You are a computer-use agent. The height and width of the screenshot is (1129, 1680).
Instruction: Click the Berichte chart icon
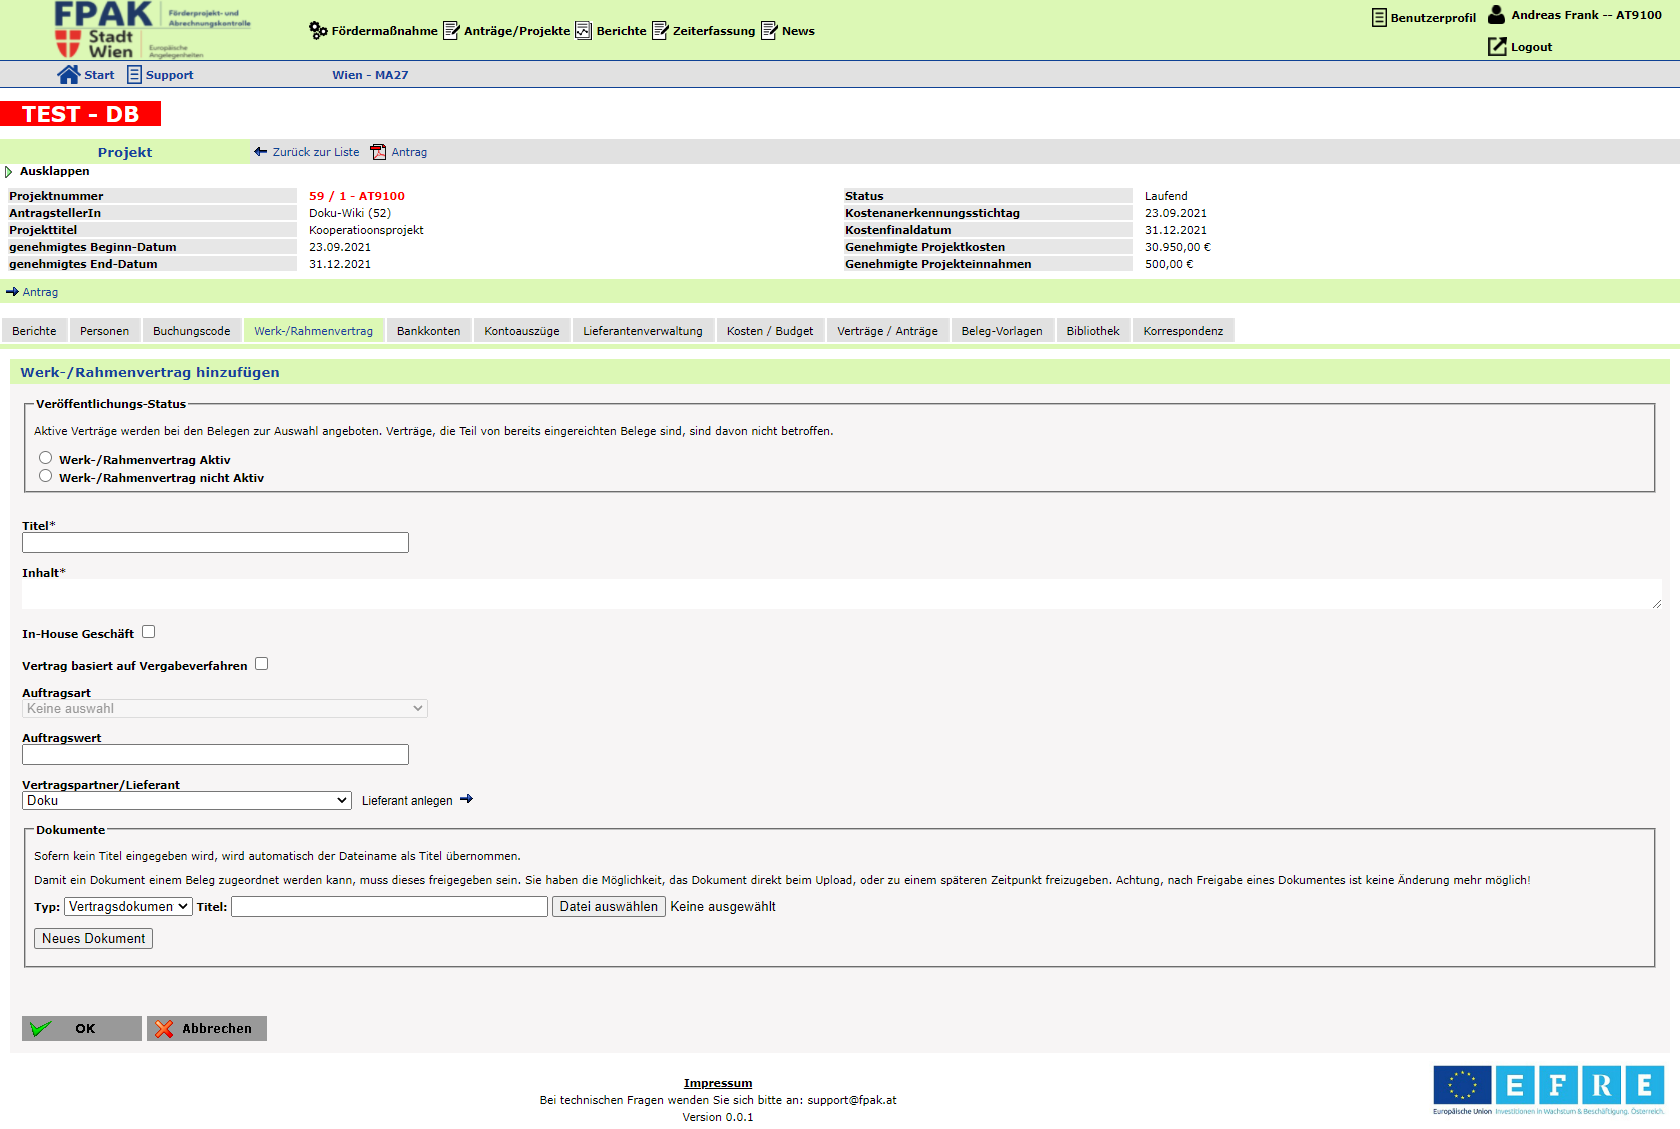tap(584, 31)
